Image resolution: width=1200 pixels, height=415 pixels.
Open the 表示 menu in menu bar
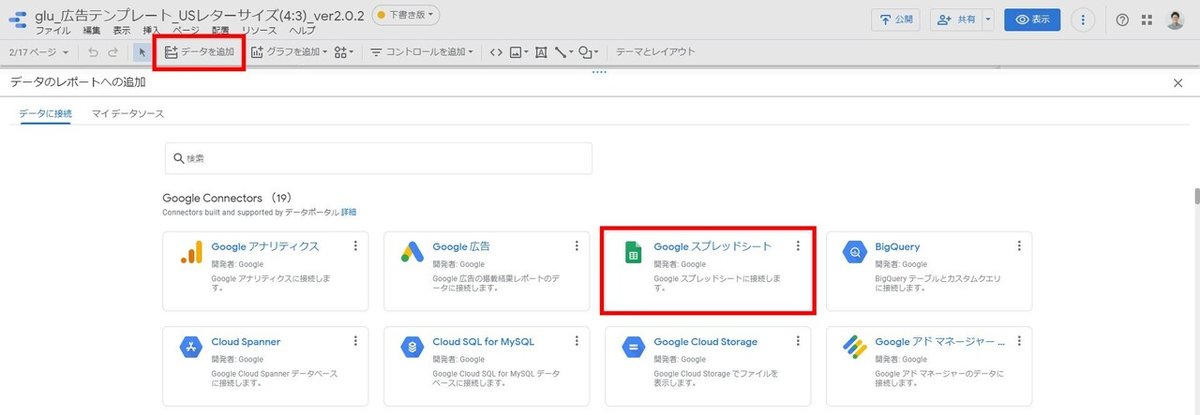pyautogui.click(x=121, y=31)
